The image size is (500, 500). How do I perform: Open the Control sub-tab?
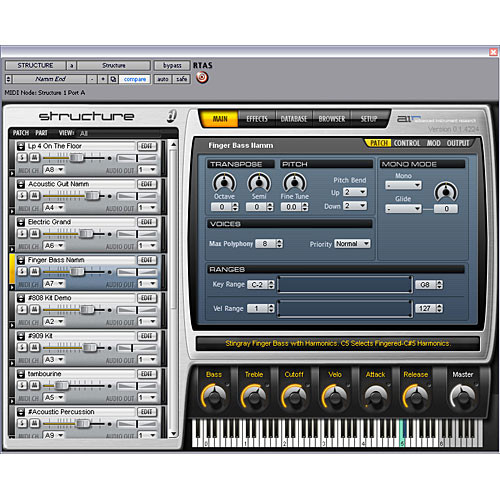(x=407, y=143)
